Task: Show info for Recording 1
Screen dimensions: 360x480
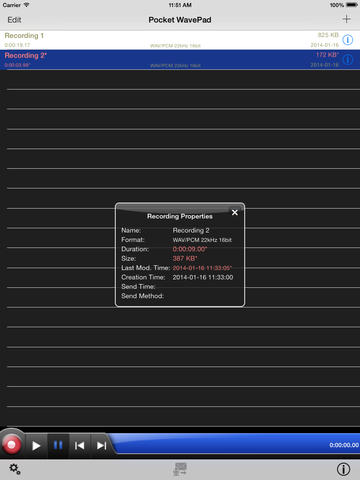Action: (x=348, y=40)
